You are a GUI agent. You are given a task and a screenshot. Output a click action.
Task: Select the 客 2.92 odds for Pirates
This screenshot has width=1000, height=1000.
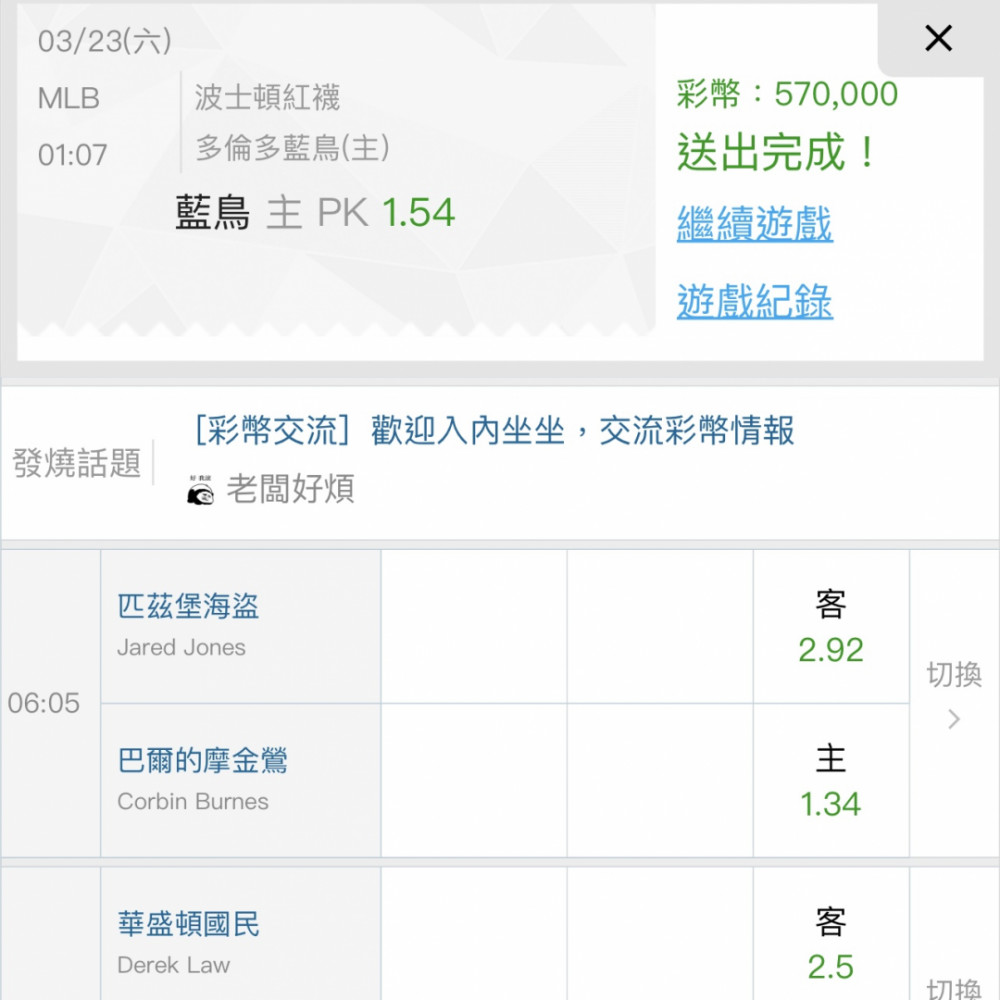click(x=830, y=627)
